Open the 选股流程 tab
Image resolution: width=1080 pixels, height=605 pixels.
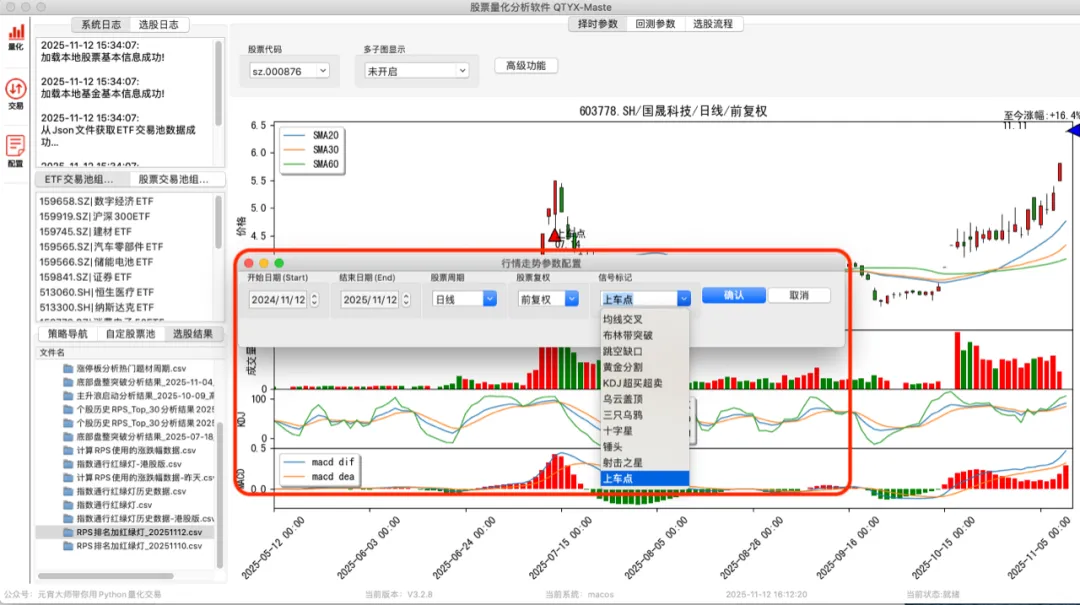[x=713, y=24]
